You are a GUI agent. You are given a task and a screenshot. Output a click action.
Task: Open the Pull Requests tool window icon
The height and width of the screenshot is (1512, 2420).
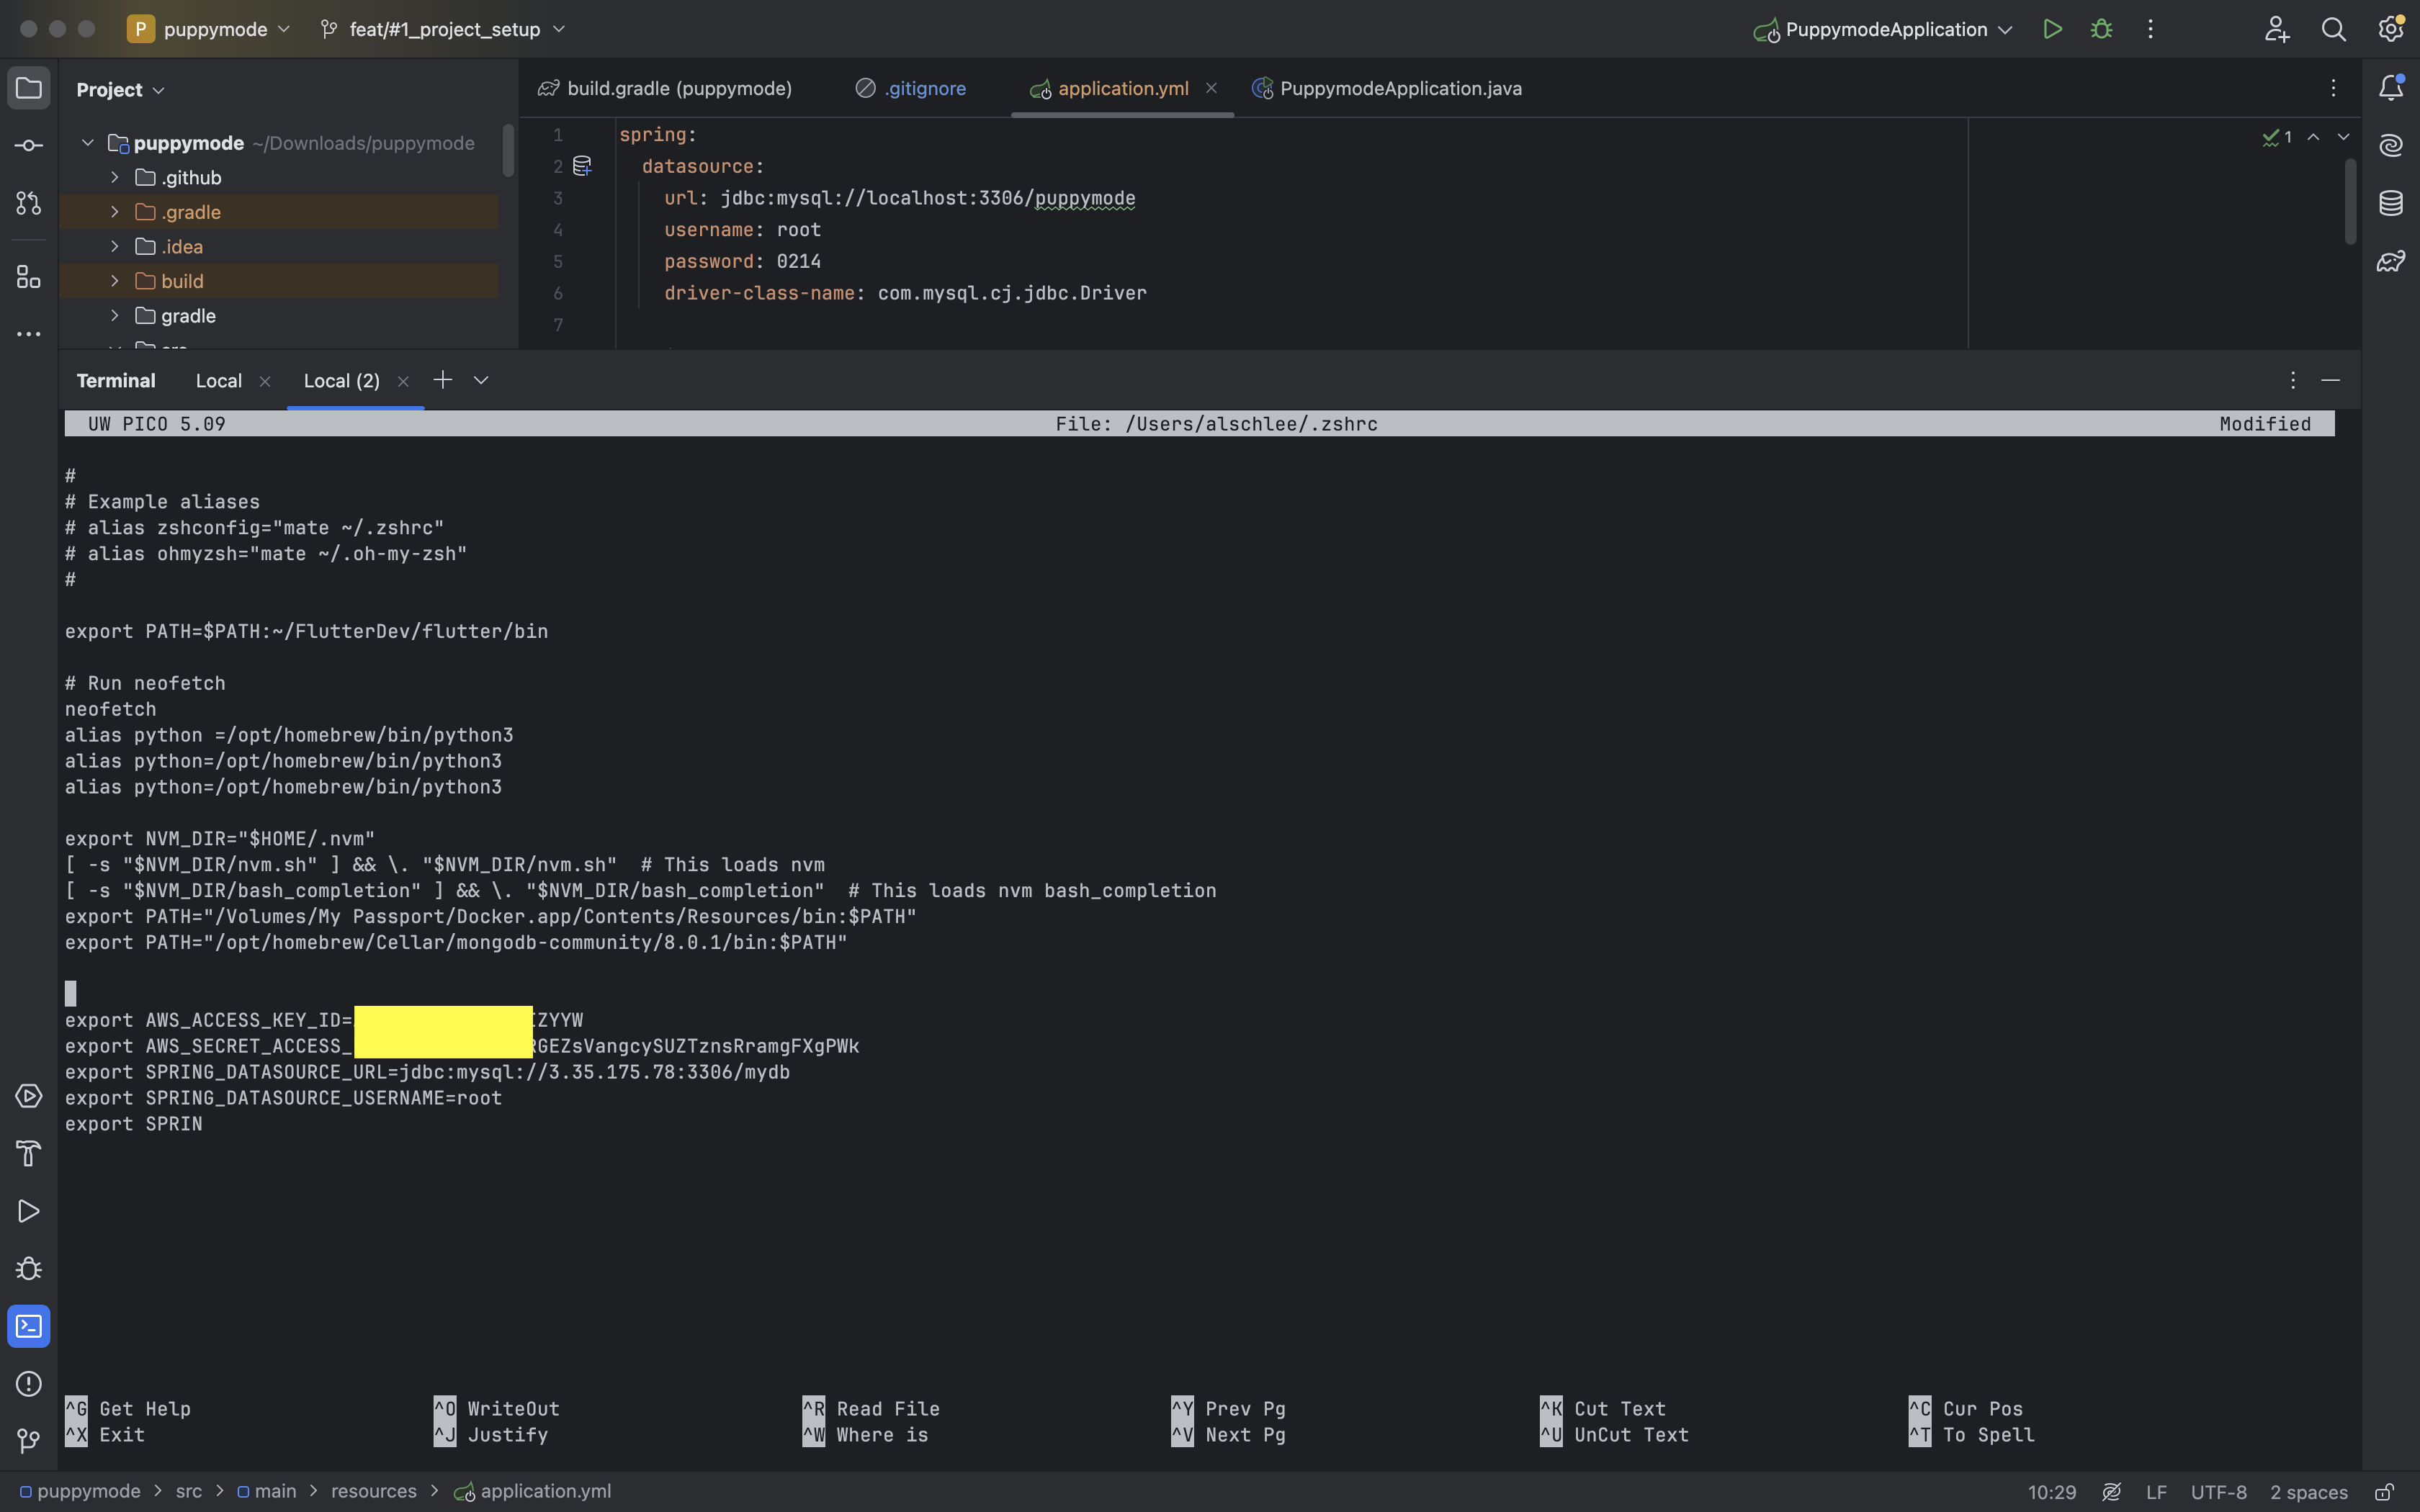(28, 203)
